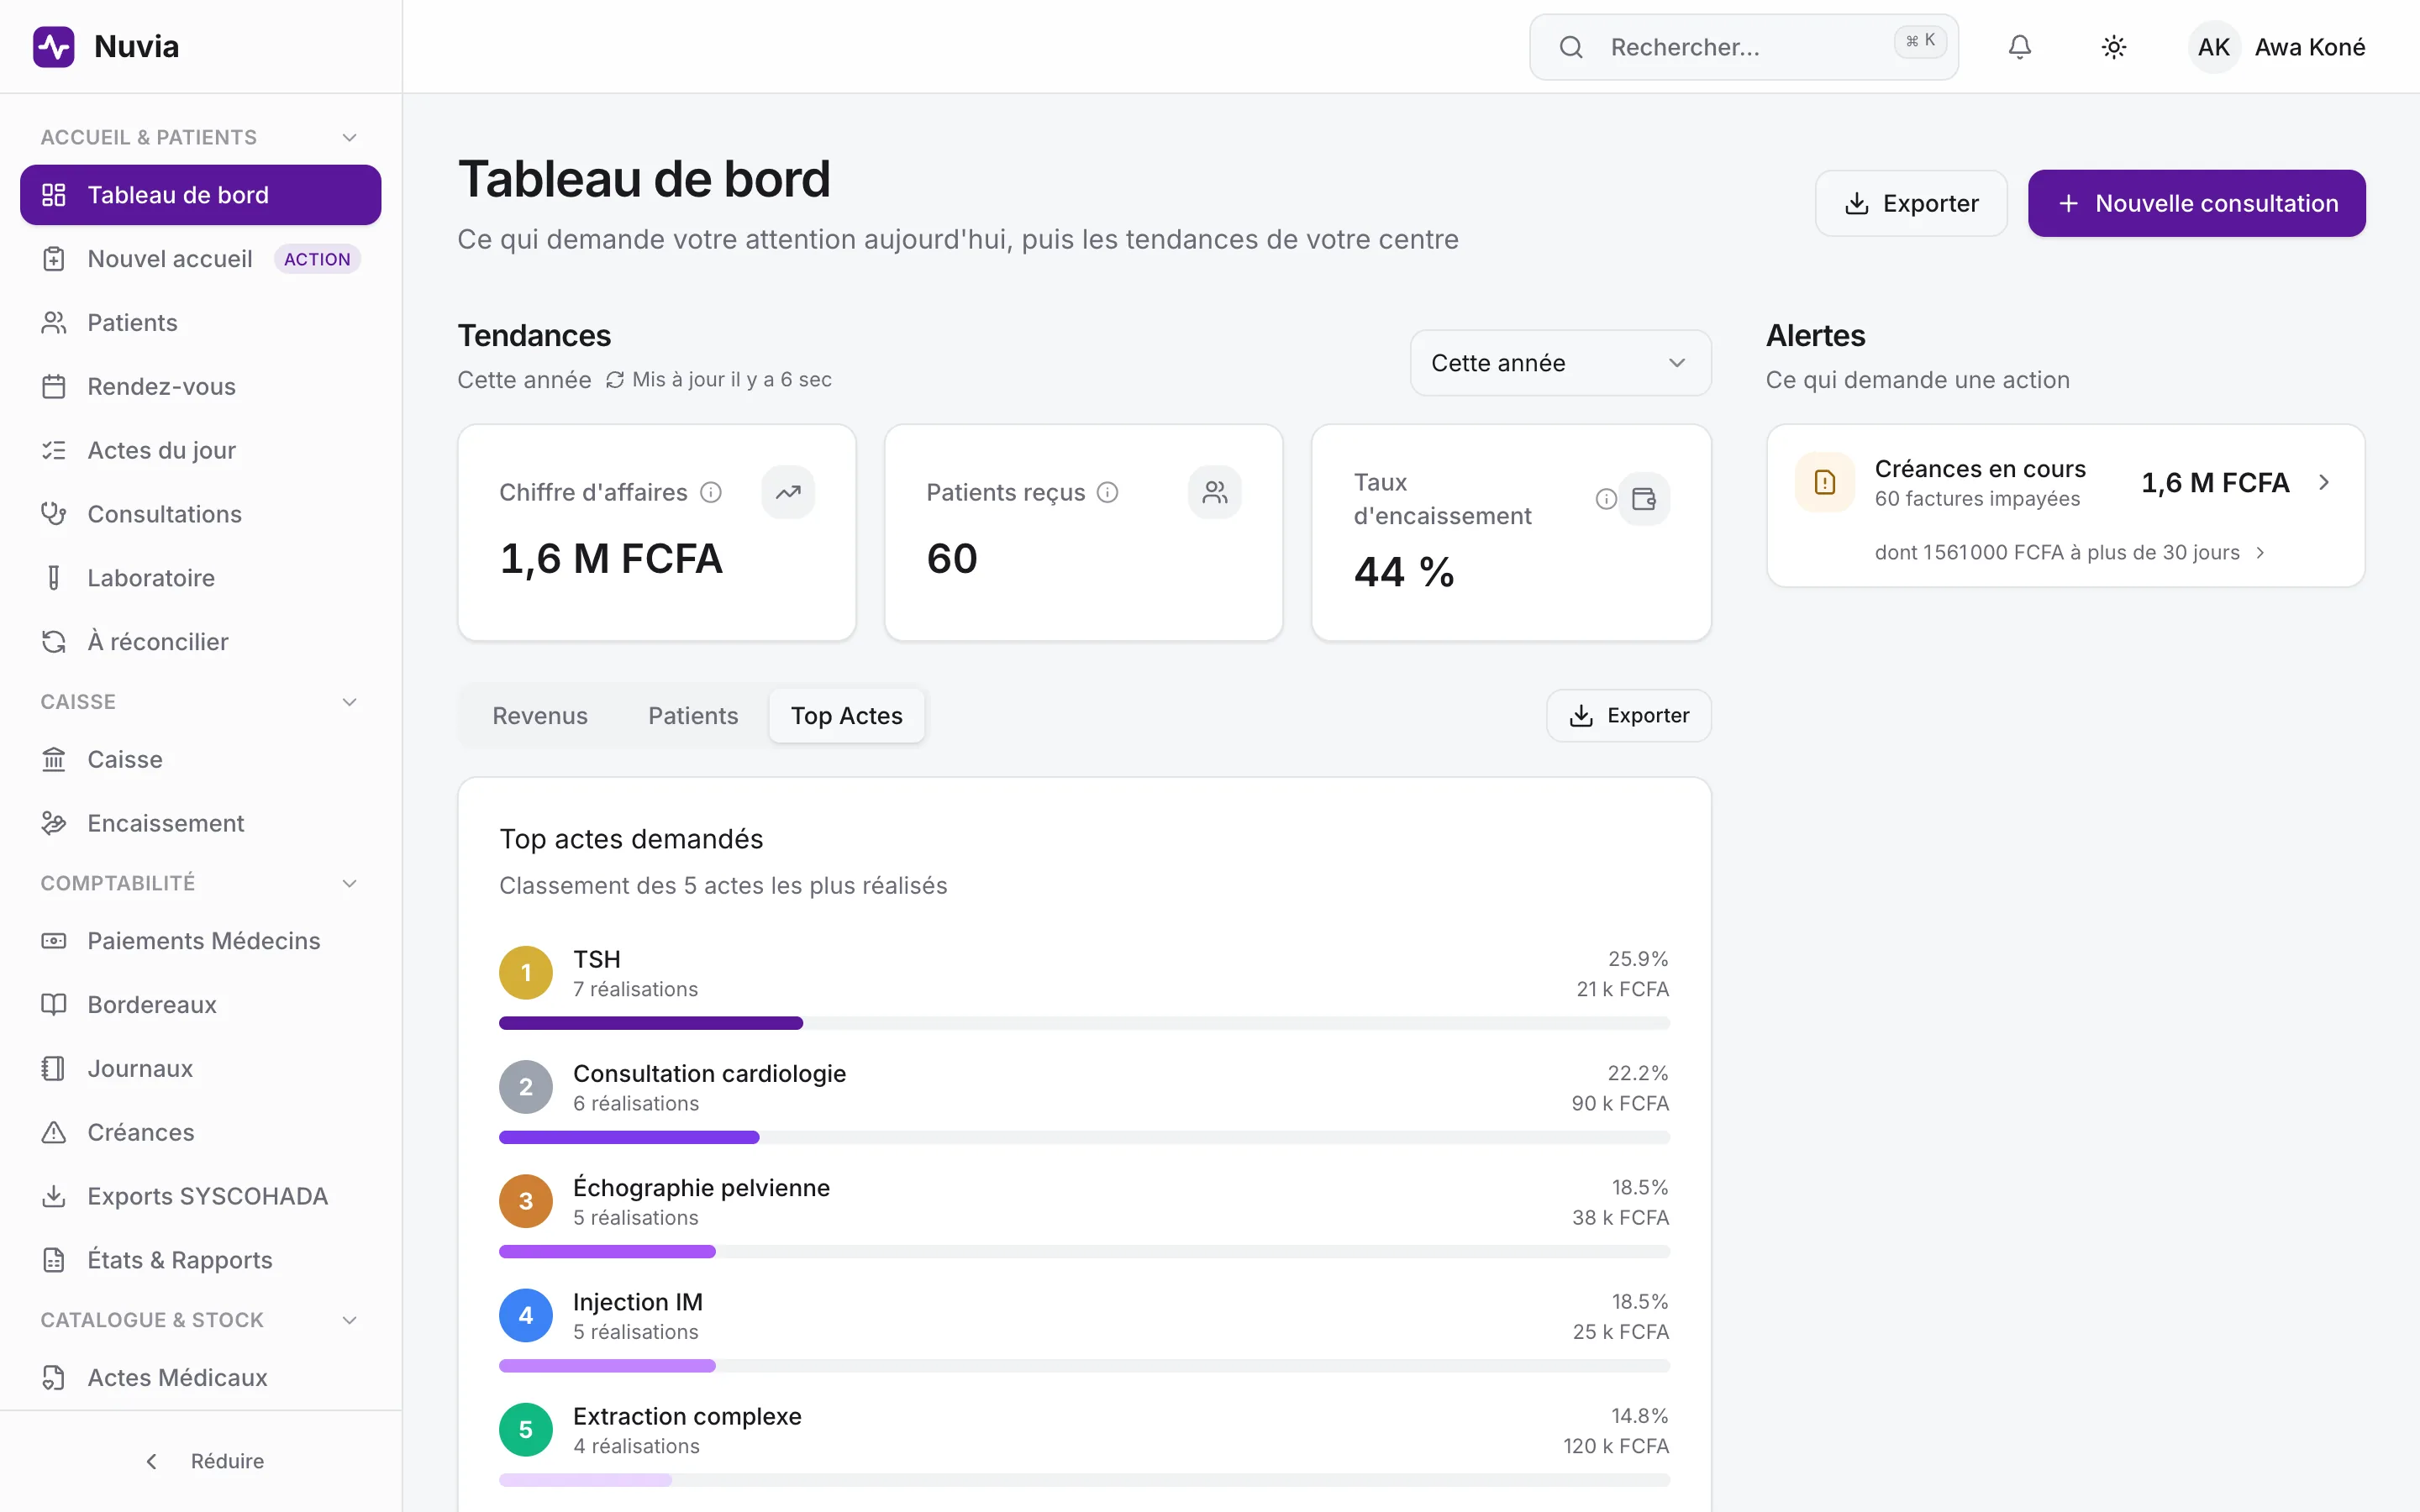Open the notifications bell

coord(2019,47)
